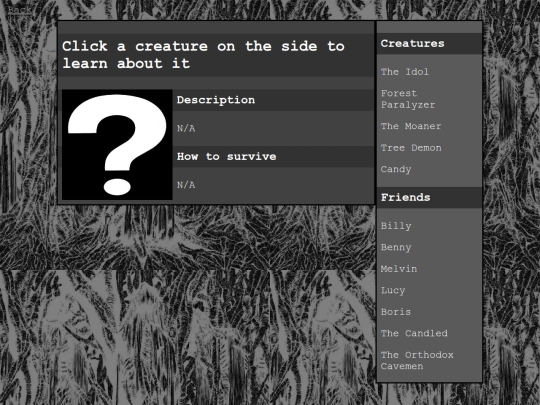View the Tree Demon entry
Screen dimensions: 540x405
click(x=411, y=148)
